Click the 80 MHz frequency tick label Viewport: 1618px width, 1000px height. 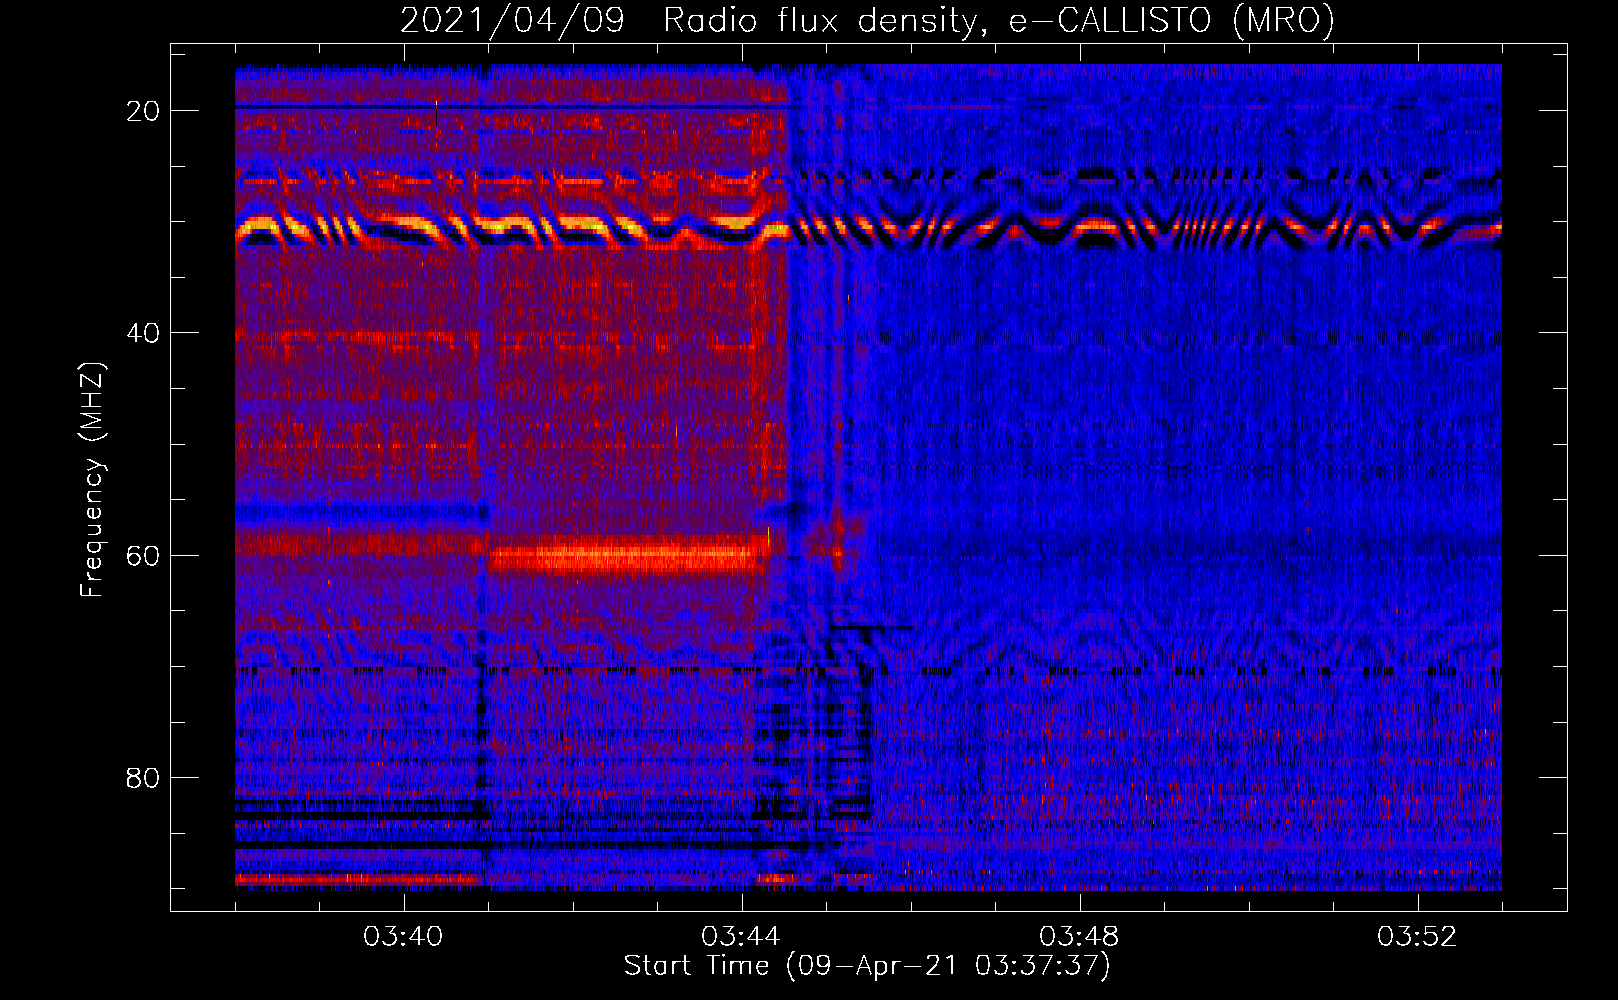coord(143,778)
